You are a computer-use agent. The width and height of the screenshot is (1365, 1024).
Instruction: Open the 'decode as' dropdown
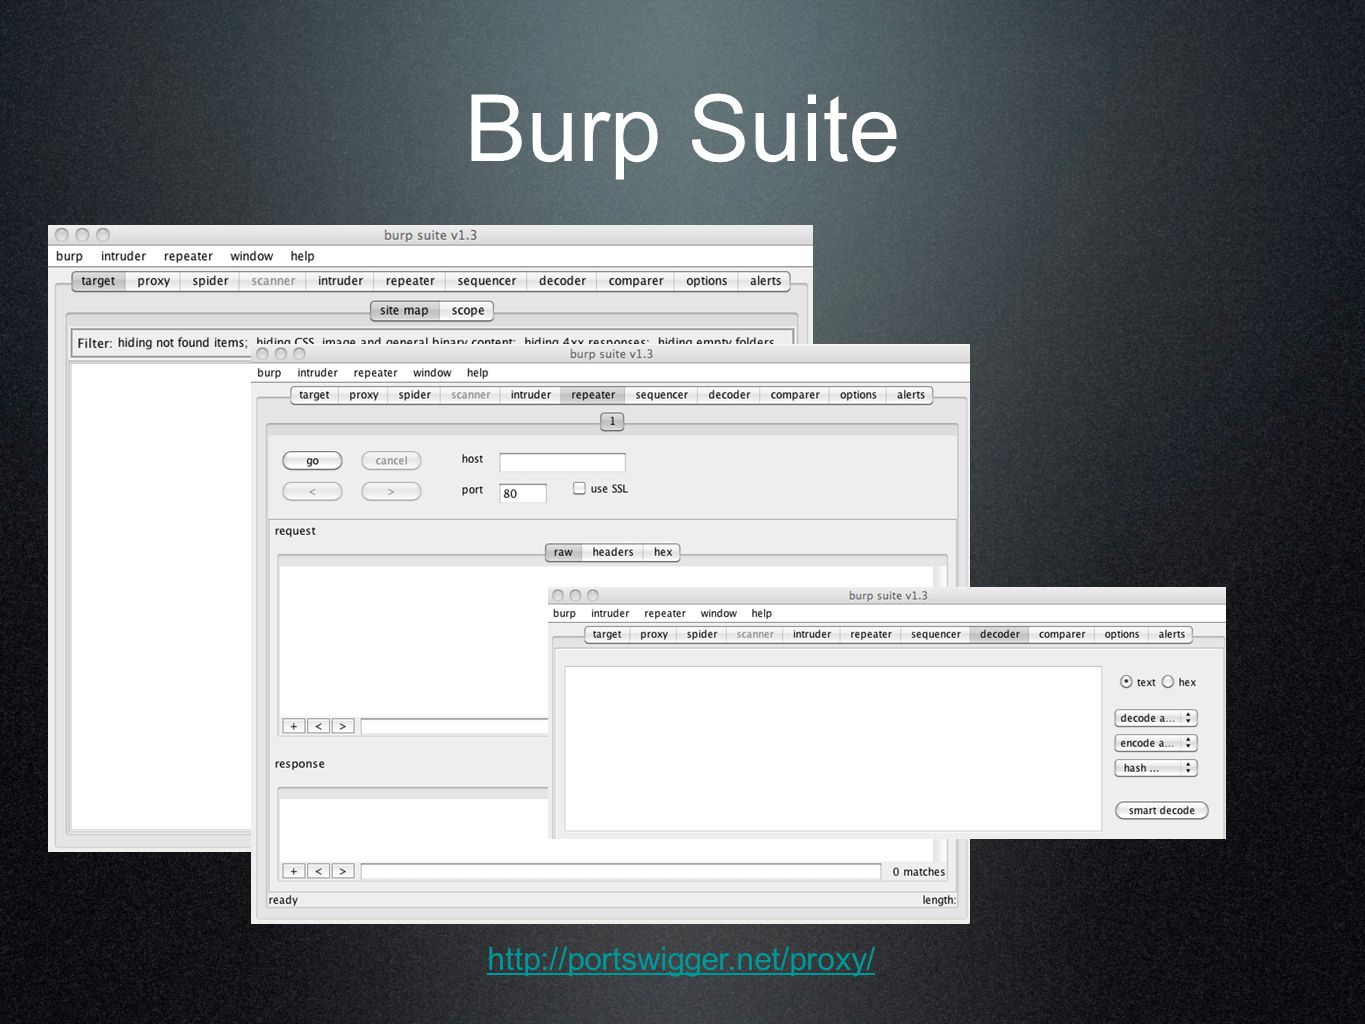[1156, 718]
